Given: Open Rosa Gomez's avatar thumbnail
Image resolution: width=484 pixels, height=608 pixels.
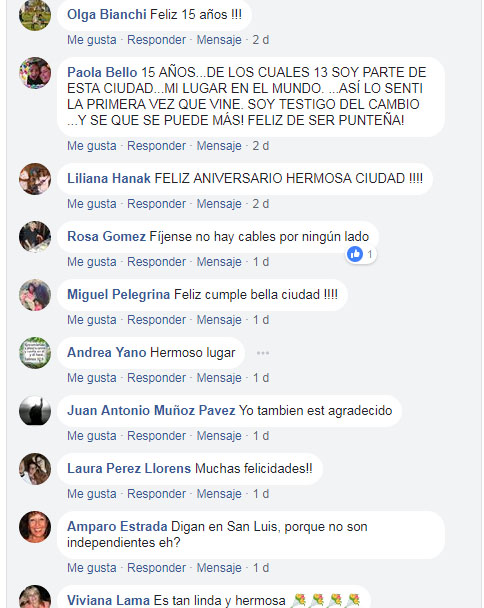Looking at the screenshot, I should coord(35,237).
